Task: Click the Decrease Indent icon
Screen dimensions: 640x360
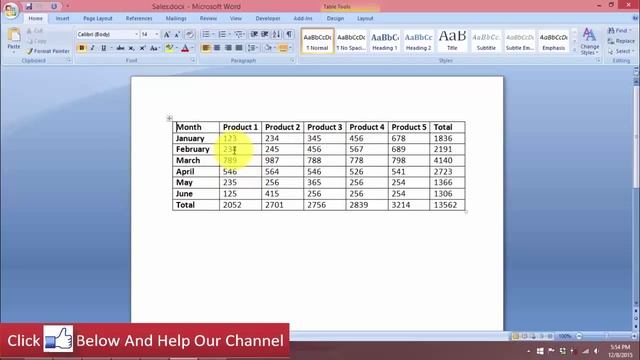Action: click(254, 34)
